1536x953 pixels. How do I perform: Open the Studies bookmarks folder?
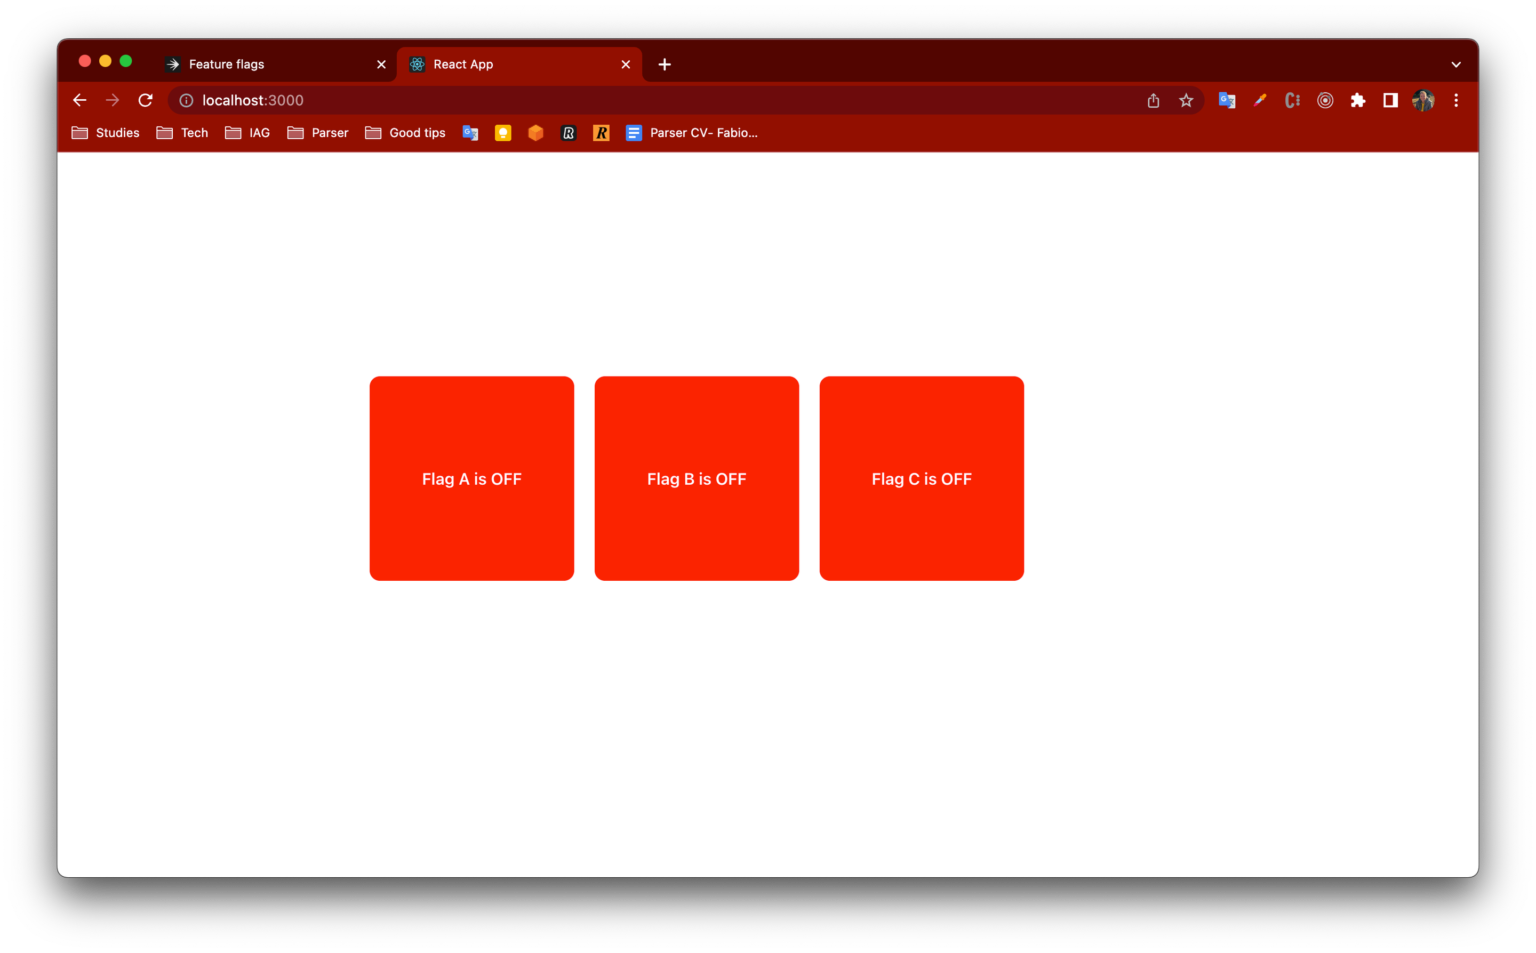point(106,133)
